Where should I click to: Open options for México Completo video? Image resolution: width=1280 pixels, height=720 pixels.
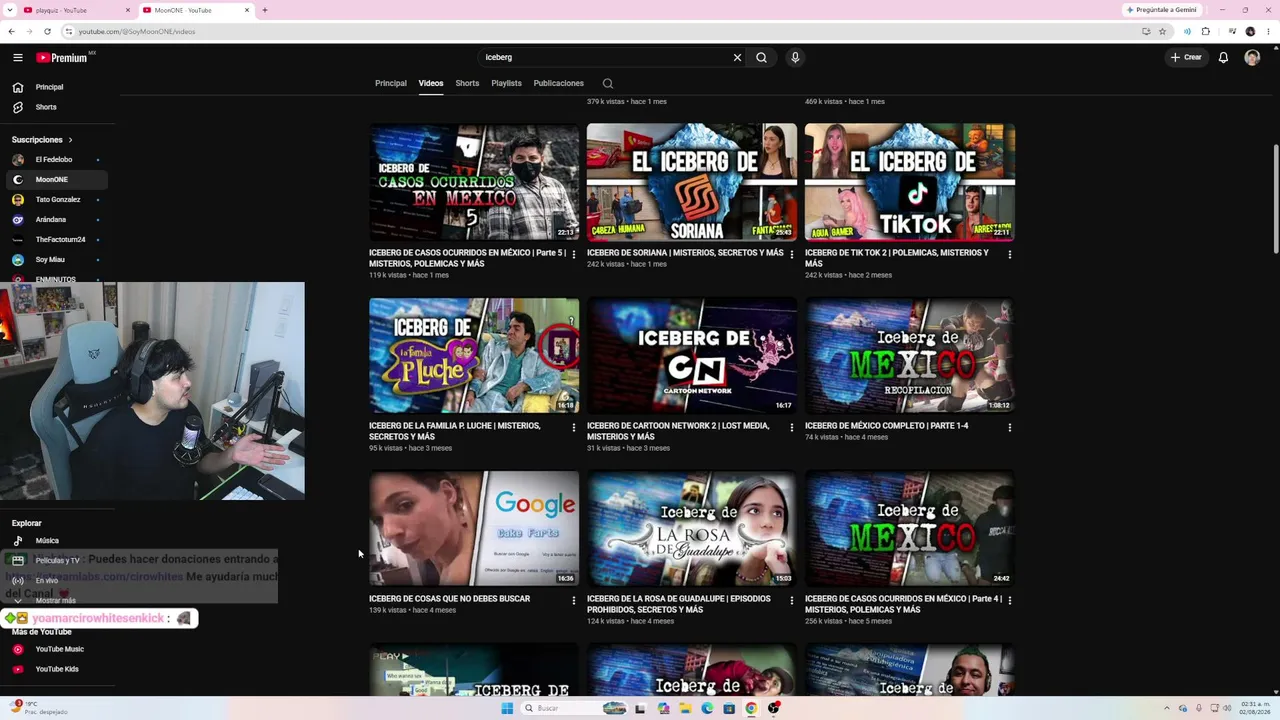tap(1010, 428)
